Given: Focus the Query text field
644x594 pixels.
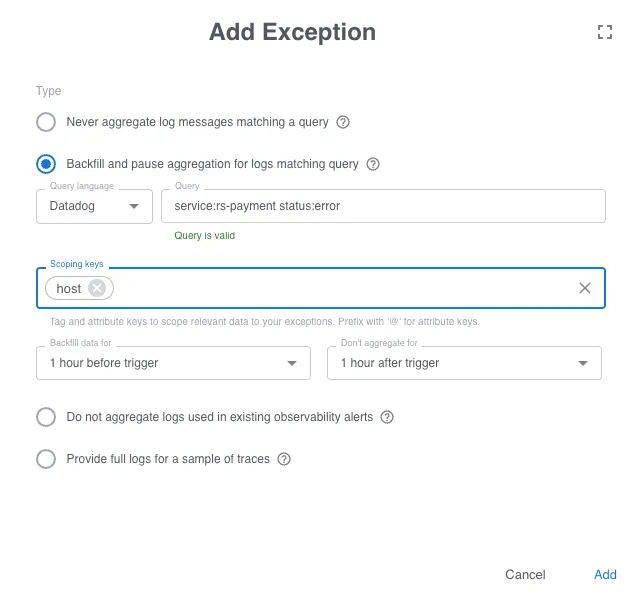Looking at the screenshot, I should pyautogui.click(x=383, y=206).
